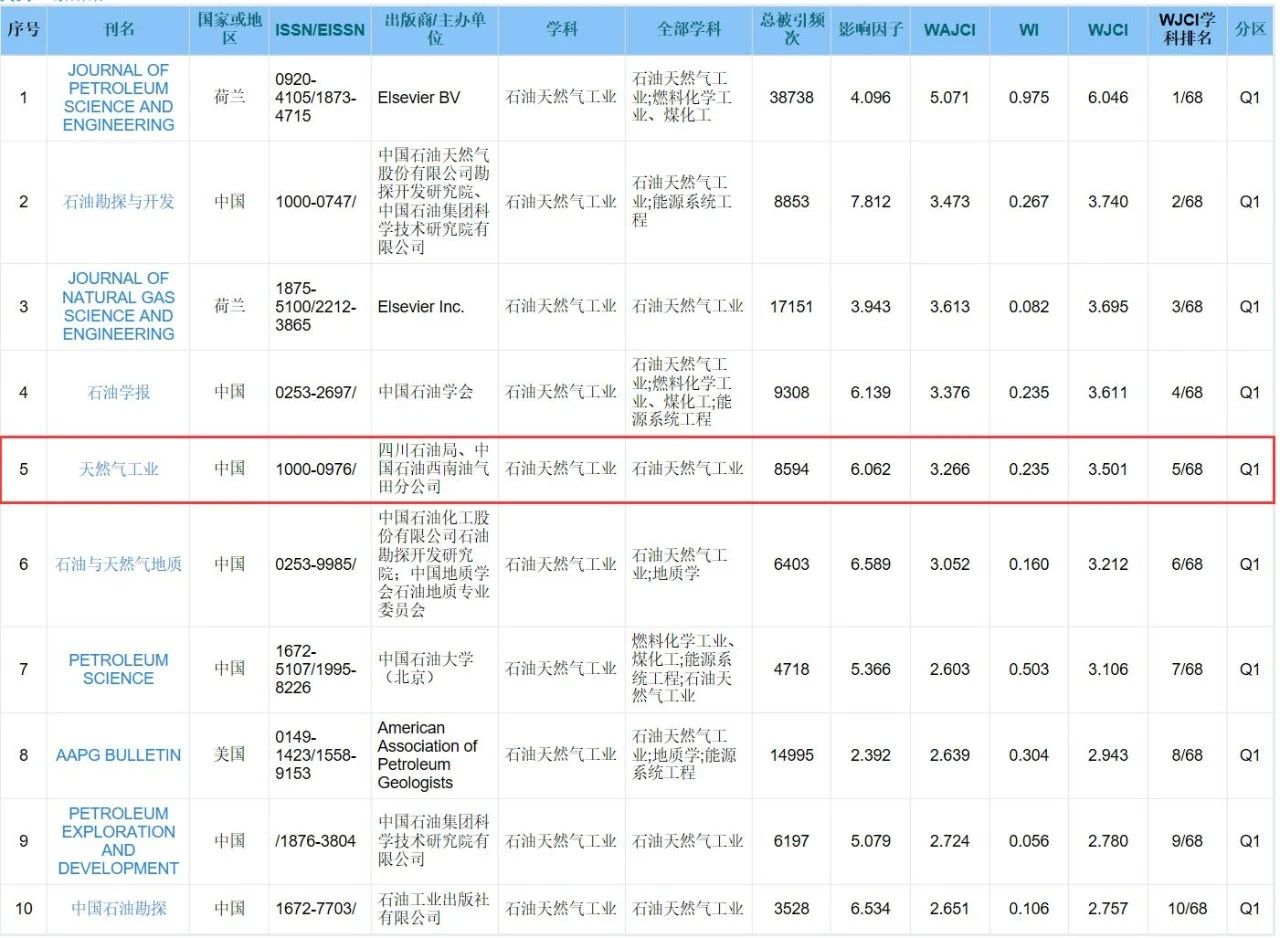Click the WAJCI column header
Viewport: 1280px width, 938px height.
(950, 30)
